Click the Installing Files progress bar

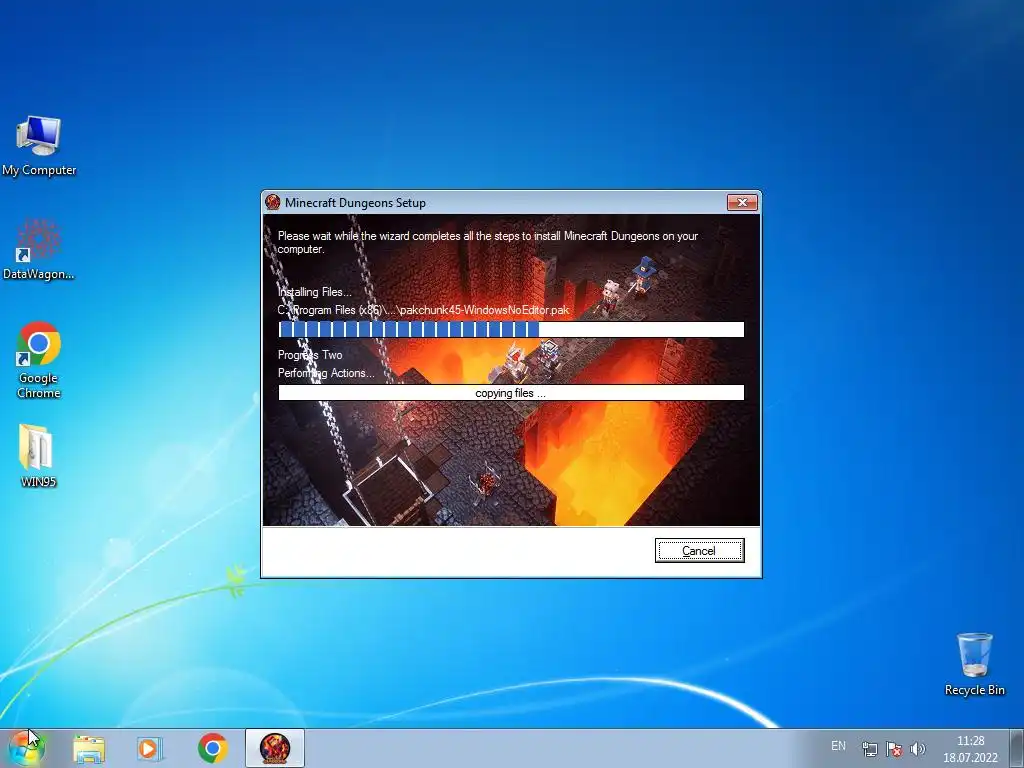pos(511,330)
